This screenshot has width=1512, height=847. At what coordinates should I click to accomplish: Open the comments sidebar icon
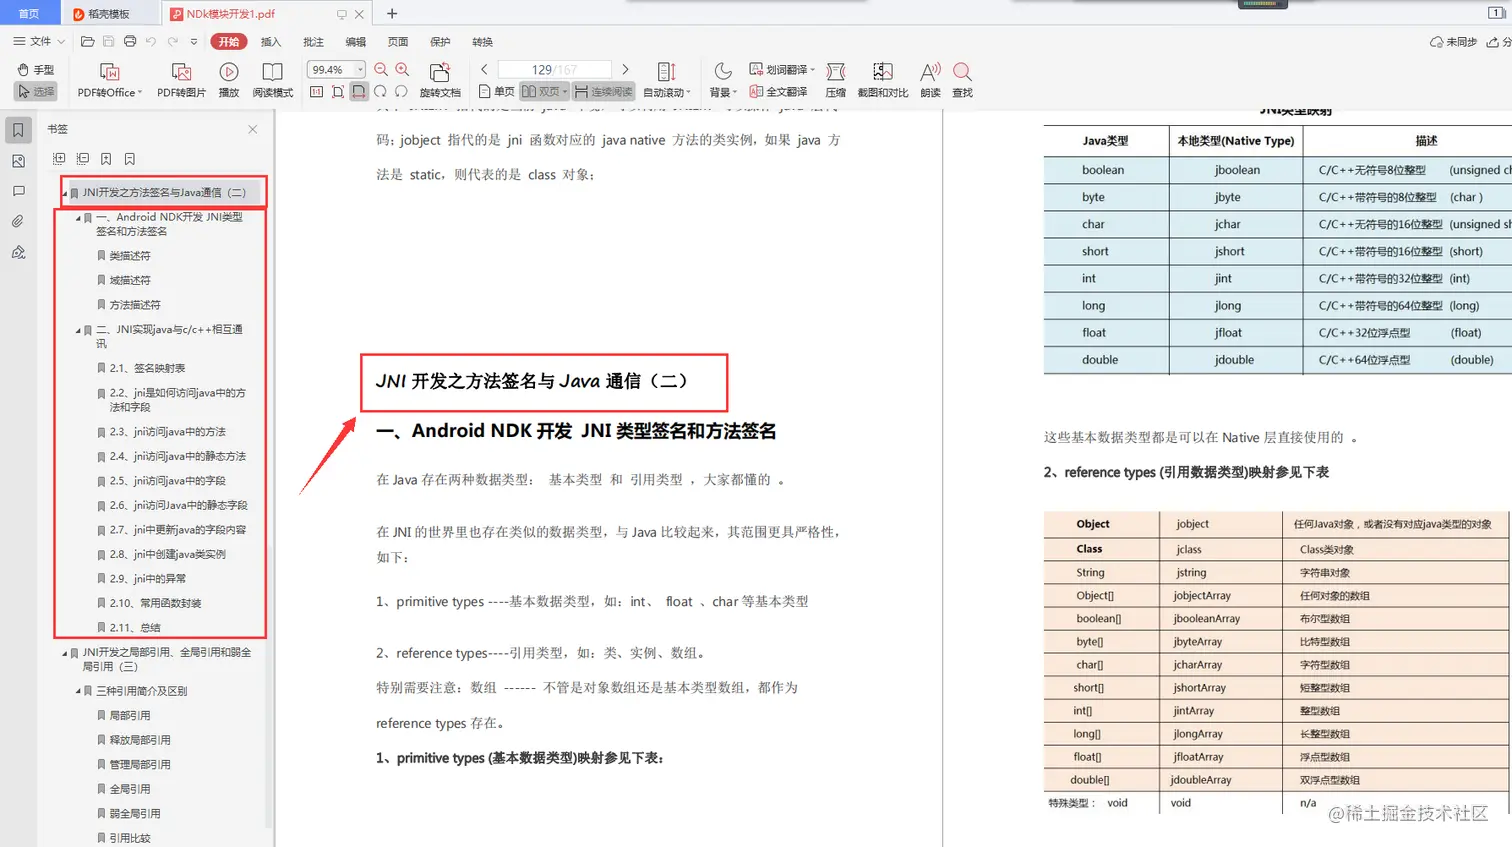point(18,191)
